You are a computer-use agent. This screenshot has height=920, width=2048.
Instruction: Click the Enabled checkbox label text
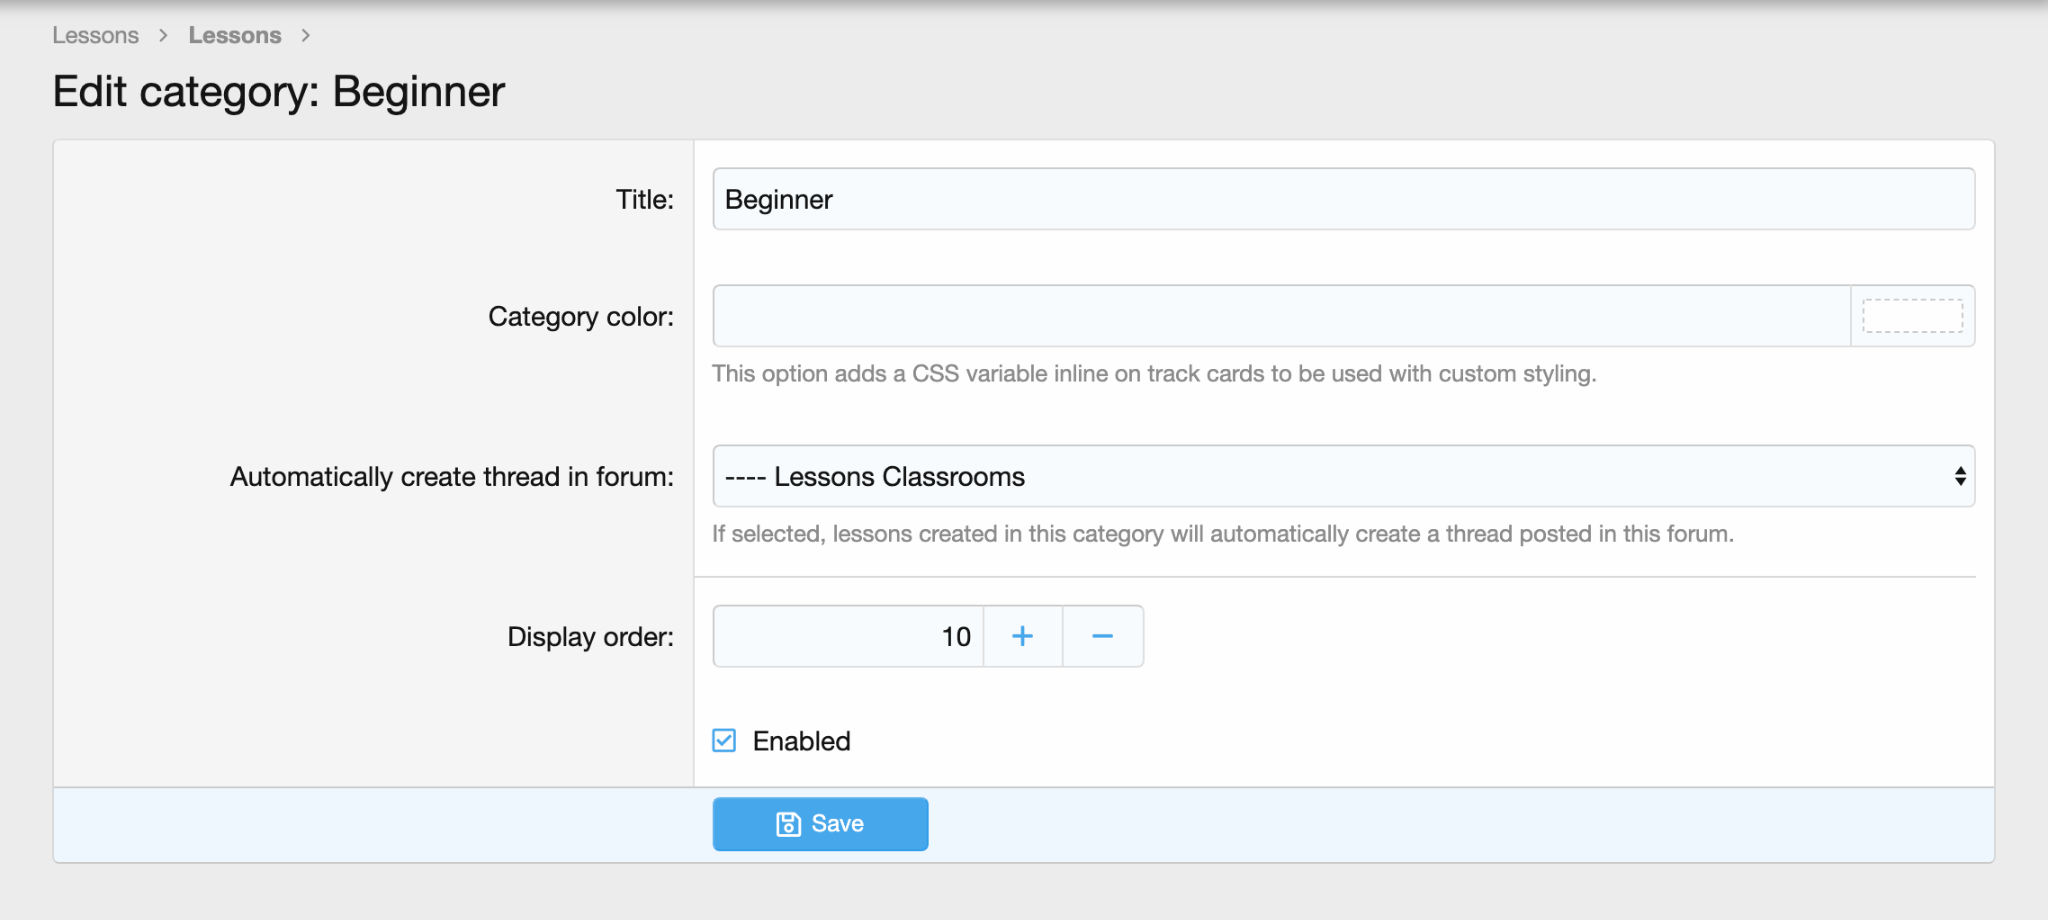coord(801,741)
